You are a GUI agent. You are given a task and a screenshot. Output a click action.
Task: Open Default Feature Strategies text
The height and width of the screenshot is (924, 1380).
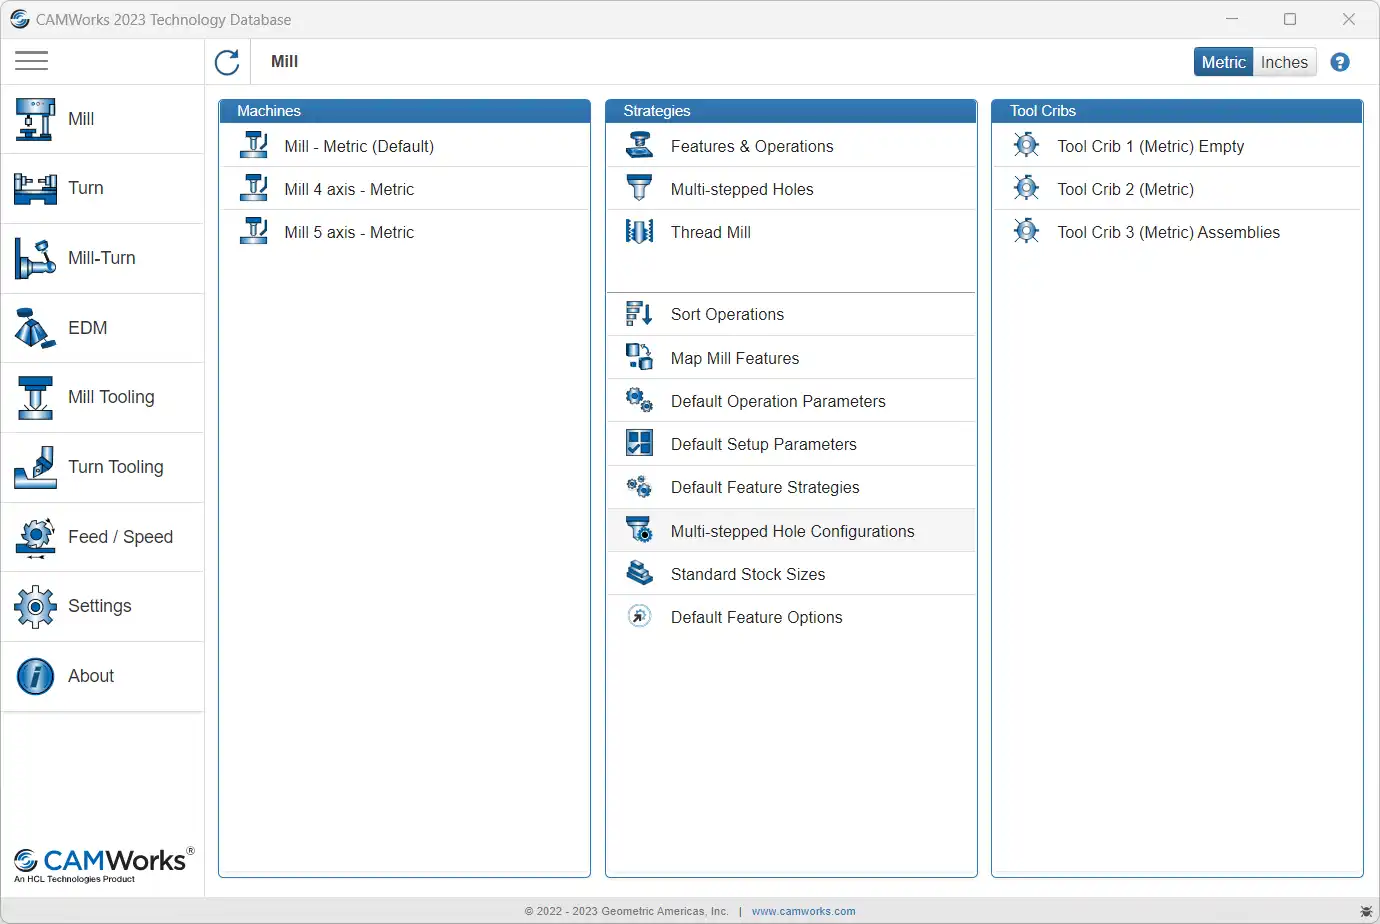(765, 487)
